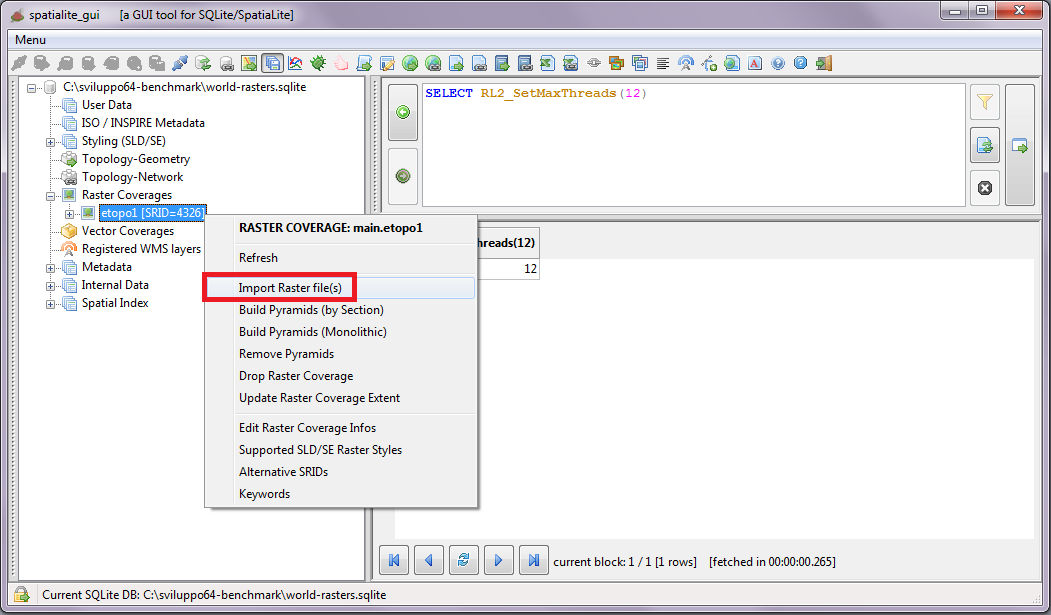Go to previous result block button
Image resolution: width=1051 pixels, height=615 pixels.
[x=429, y=560]
